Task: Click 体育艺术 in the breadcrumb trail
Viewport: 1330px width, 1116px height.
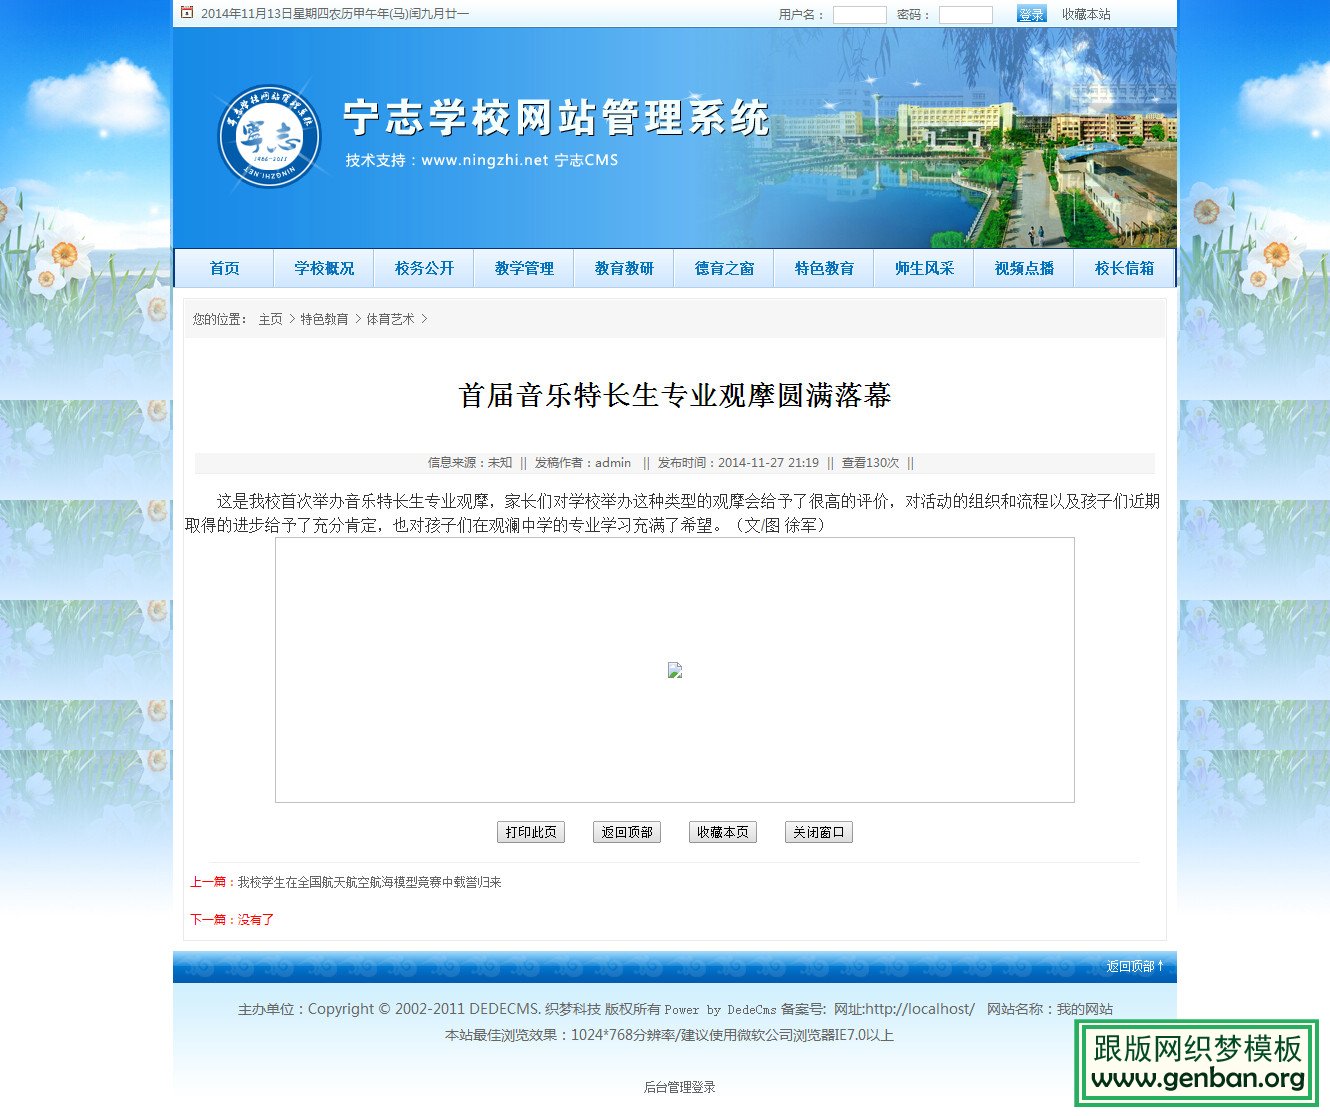Action: (388, 318)
